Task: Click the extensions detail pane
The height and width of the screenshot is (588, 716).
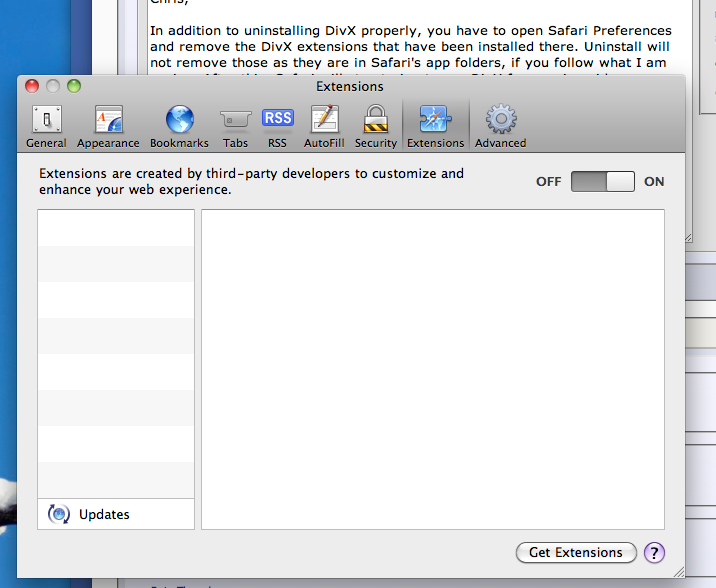Action: (433, 369)
